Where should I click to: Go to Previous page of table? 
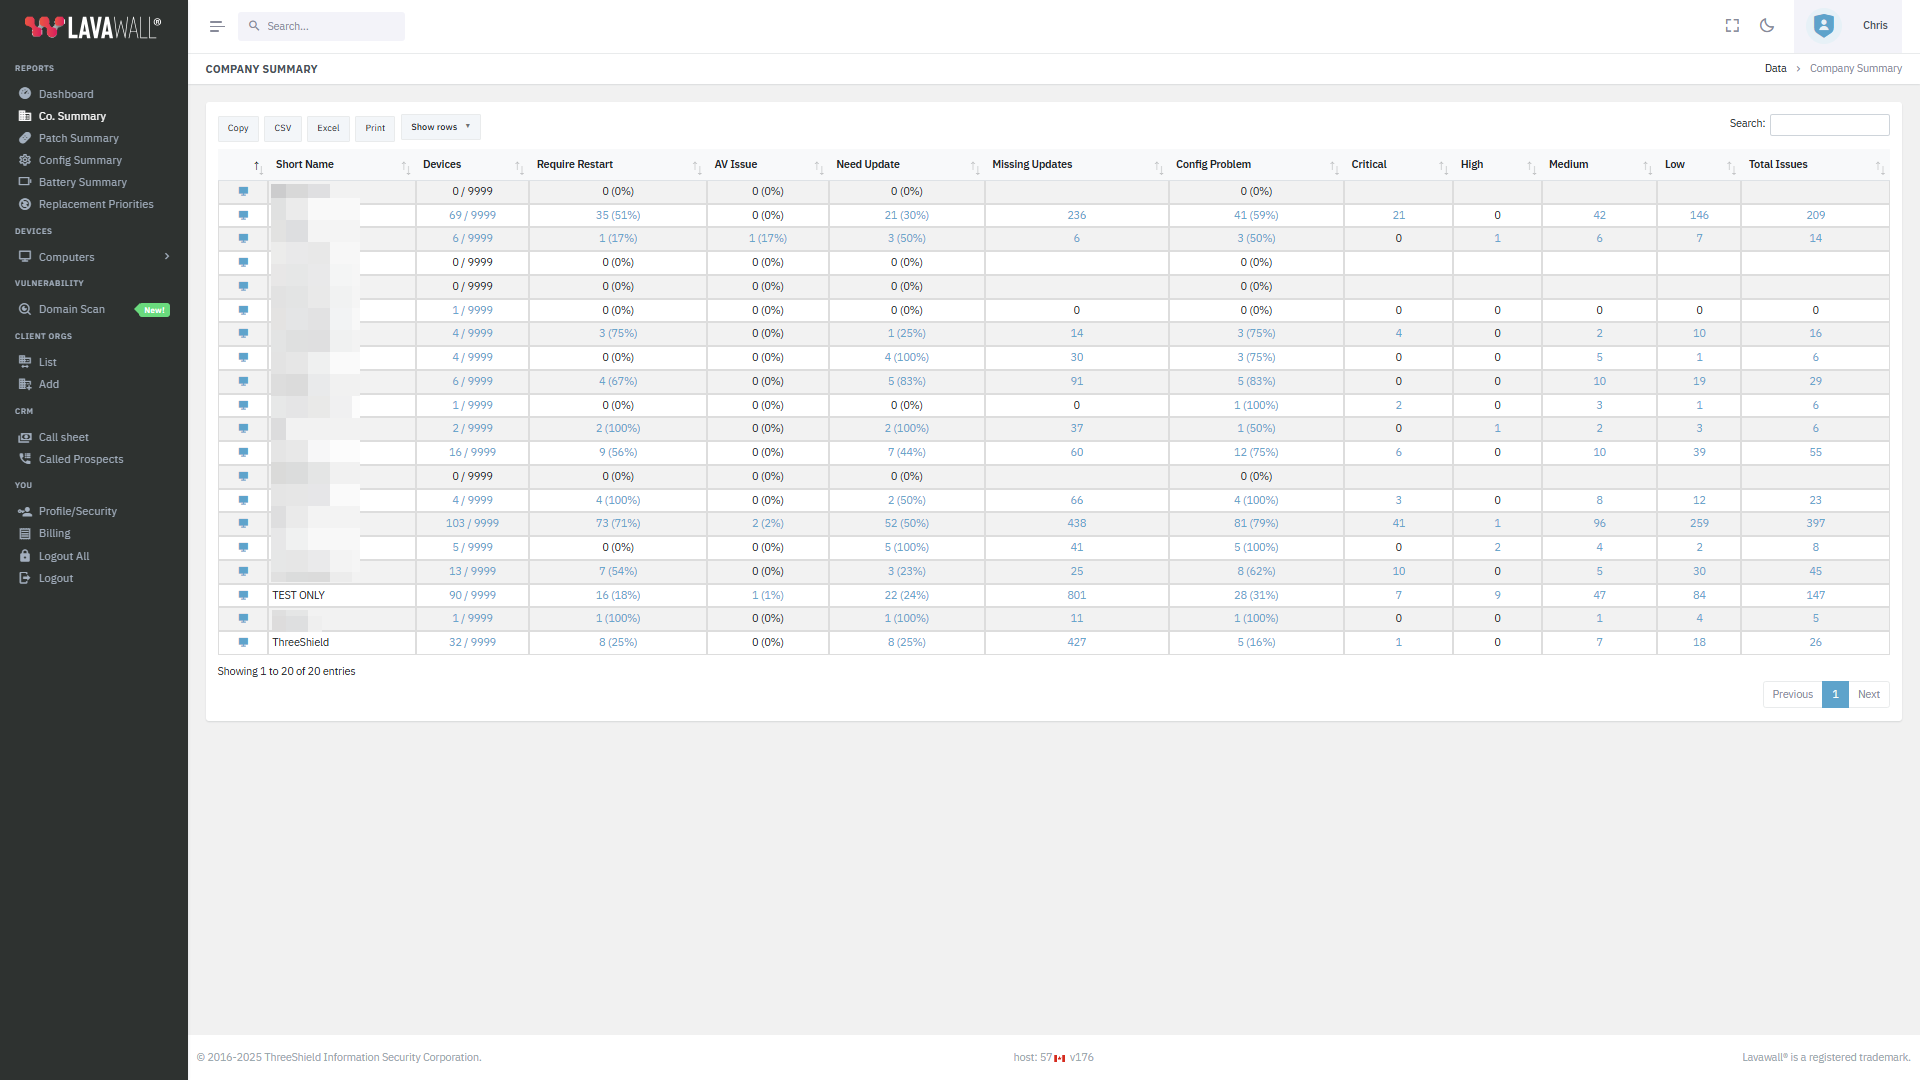tap(1792, 694)
